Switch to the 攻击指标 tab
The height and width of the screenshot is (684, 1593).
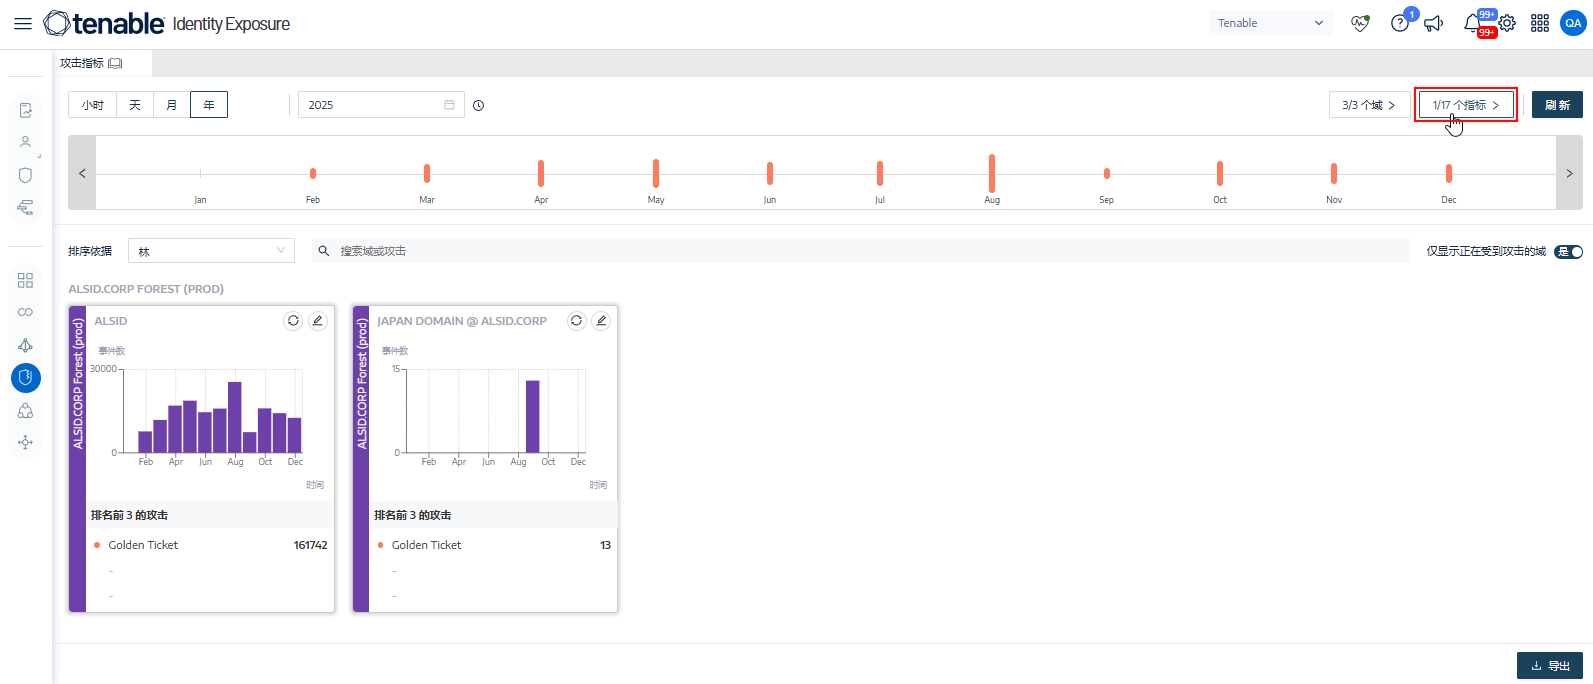coord(90,63)
